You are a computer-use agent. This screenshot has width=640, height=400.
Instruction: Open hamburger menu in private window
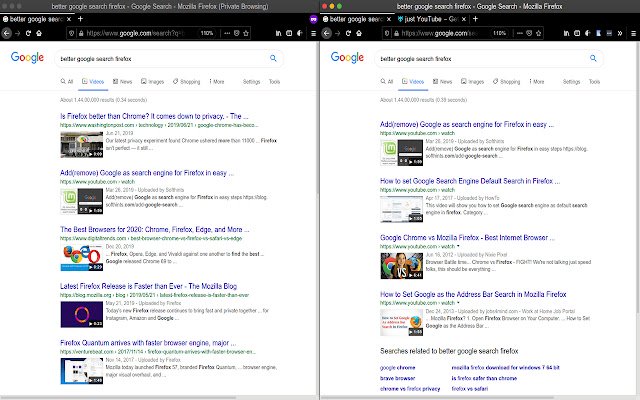[313, 33]
